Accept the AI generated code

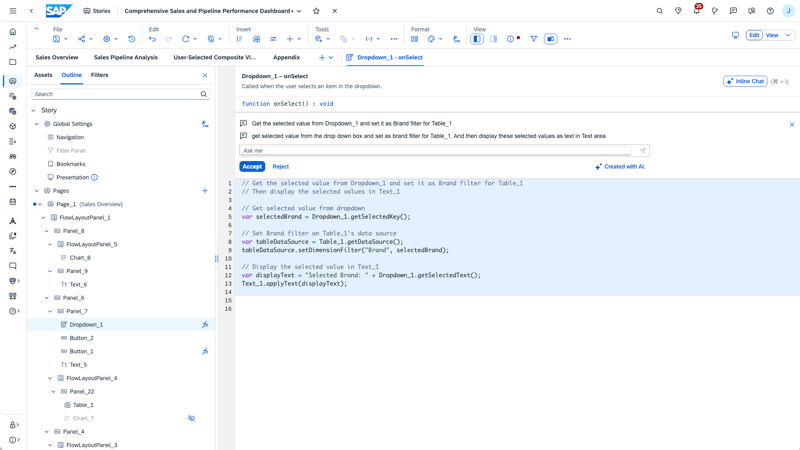point(252,166)
